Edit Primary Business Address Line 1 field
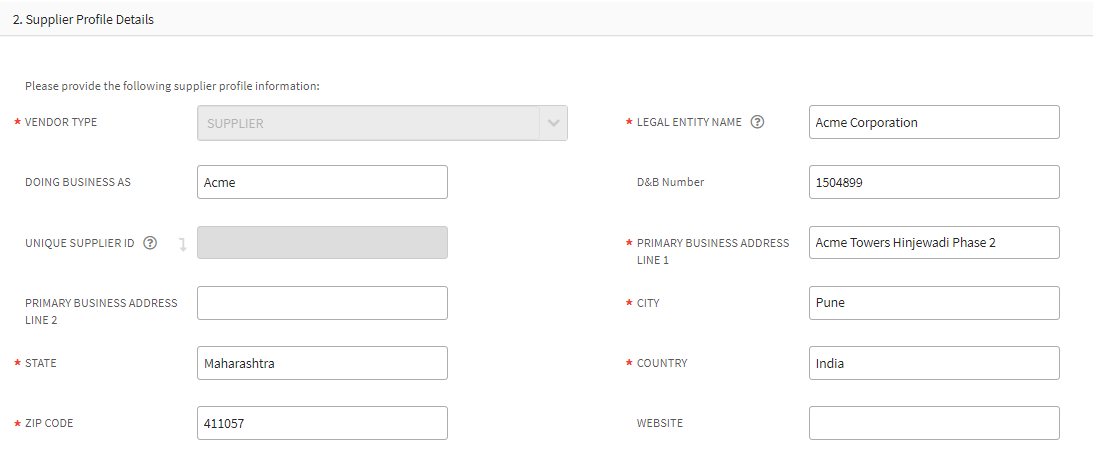This screenshot has width=1093, height=455. pos(933,242)
